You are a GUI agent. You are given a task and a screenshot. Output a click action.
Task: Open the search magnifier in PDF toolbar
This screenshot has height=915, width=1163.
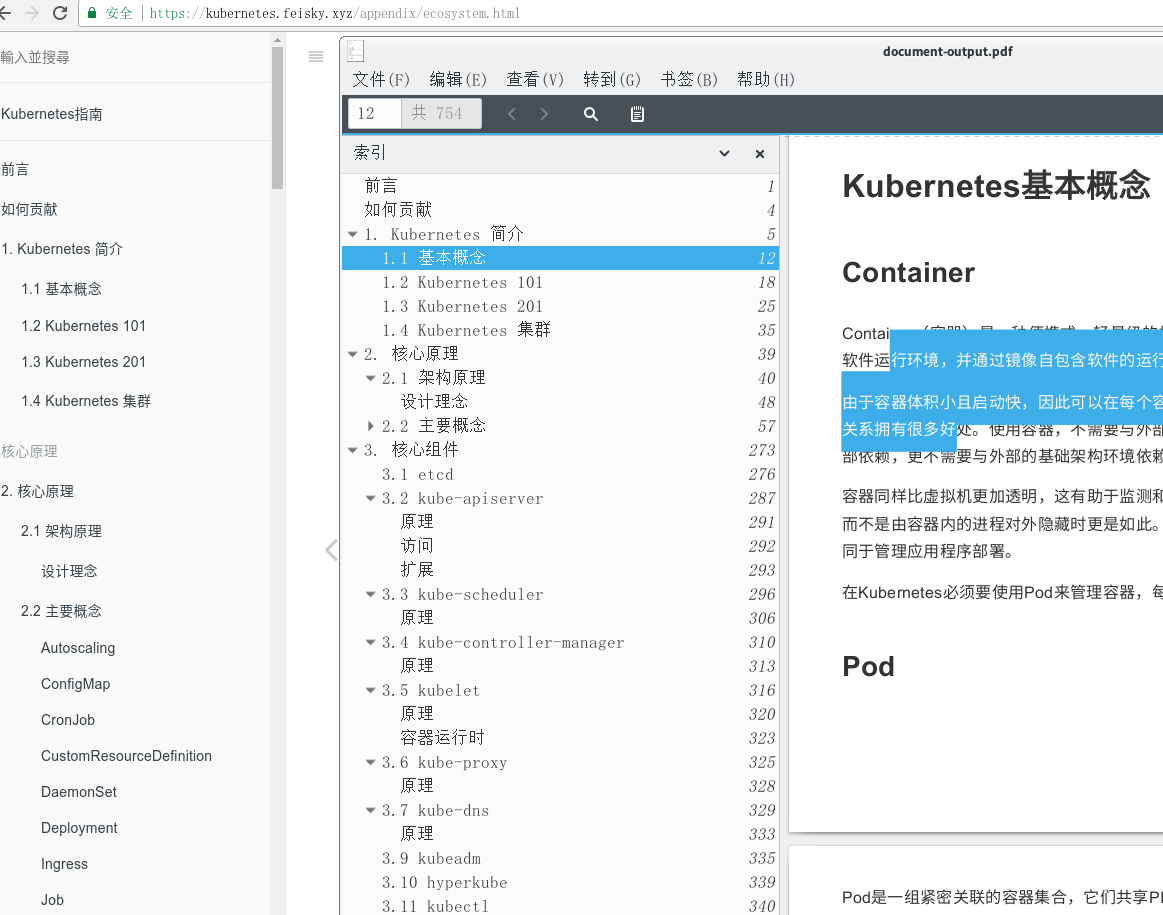(590, 113)
